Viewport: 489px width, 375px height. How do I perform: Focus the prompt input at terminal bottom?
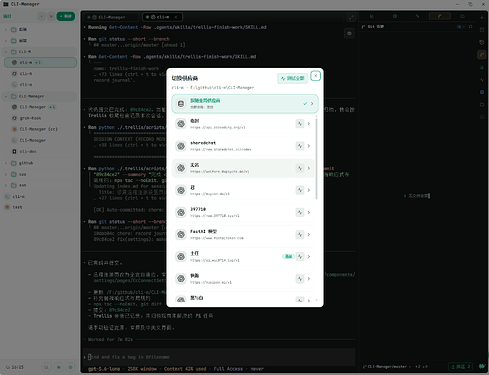[220, 357]
